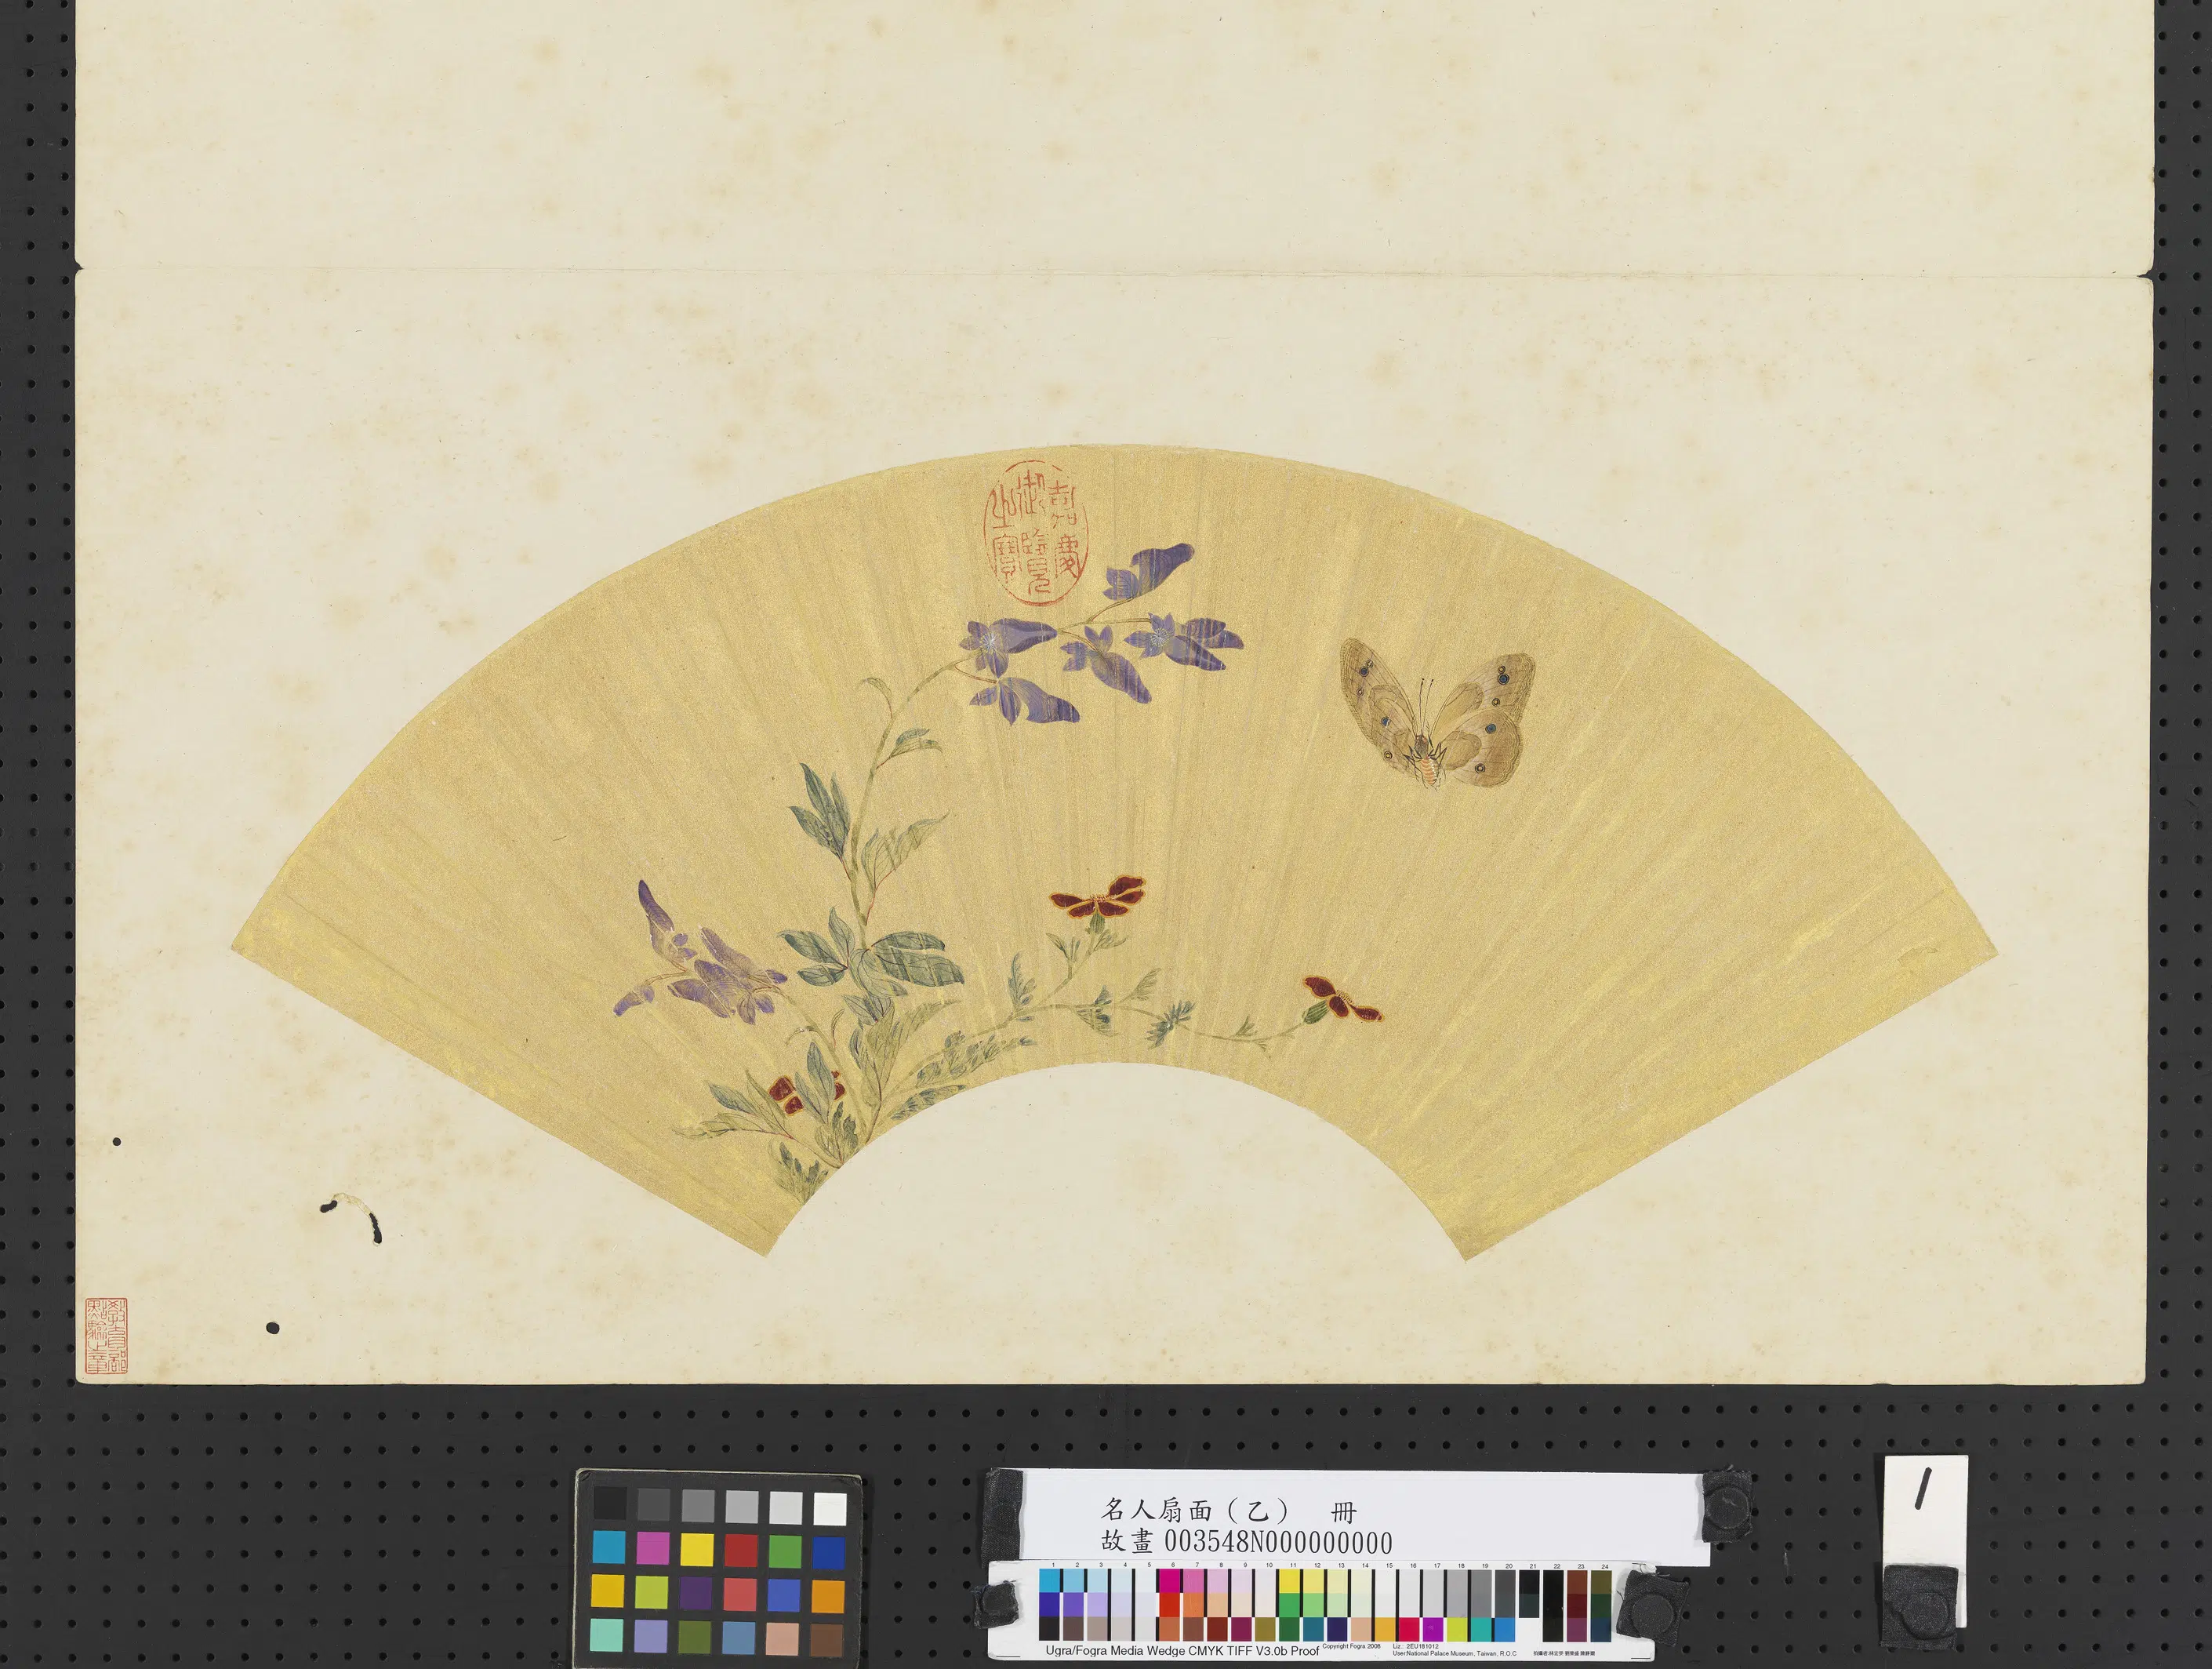Click column number "24" on the media wedge
This screenshot has width=2212, height=1669.
click(1605, 1567)
